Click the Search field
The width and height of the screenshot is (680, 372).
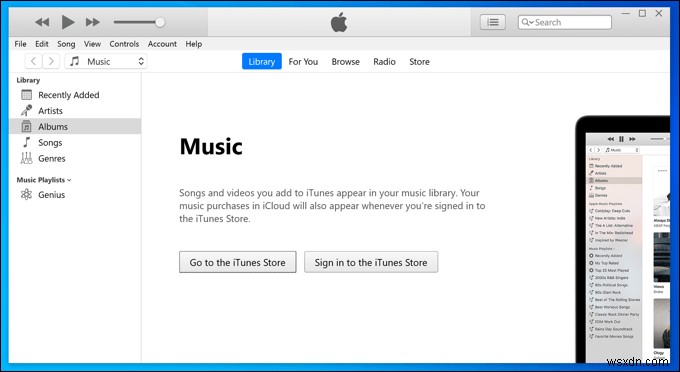point(565,22)
